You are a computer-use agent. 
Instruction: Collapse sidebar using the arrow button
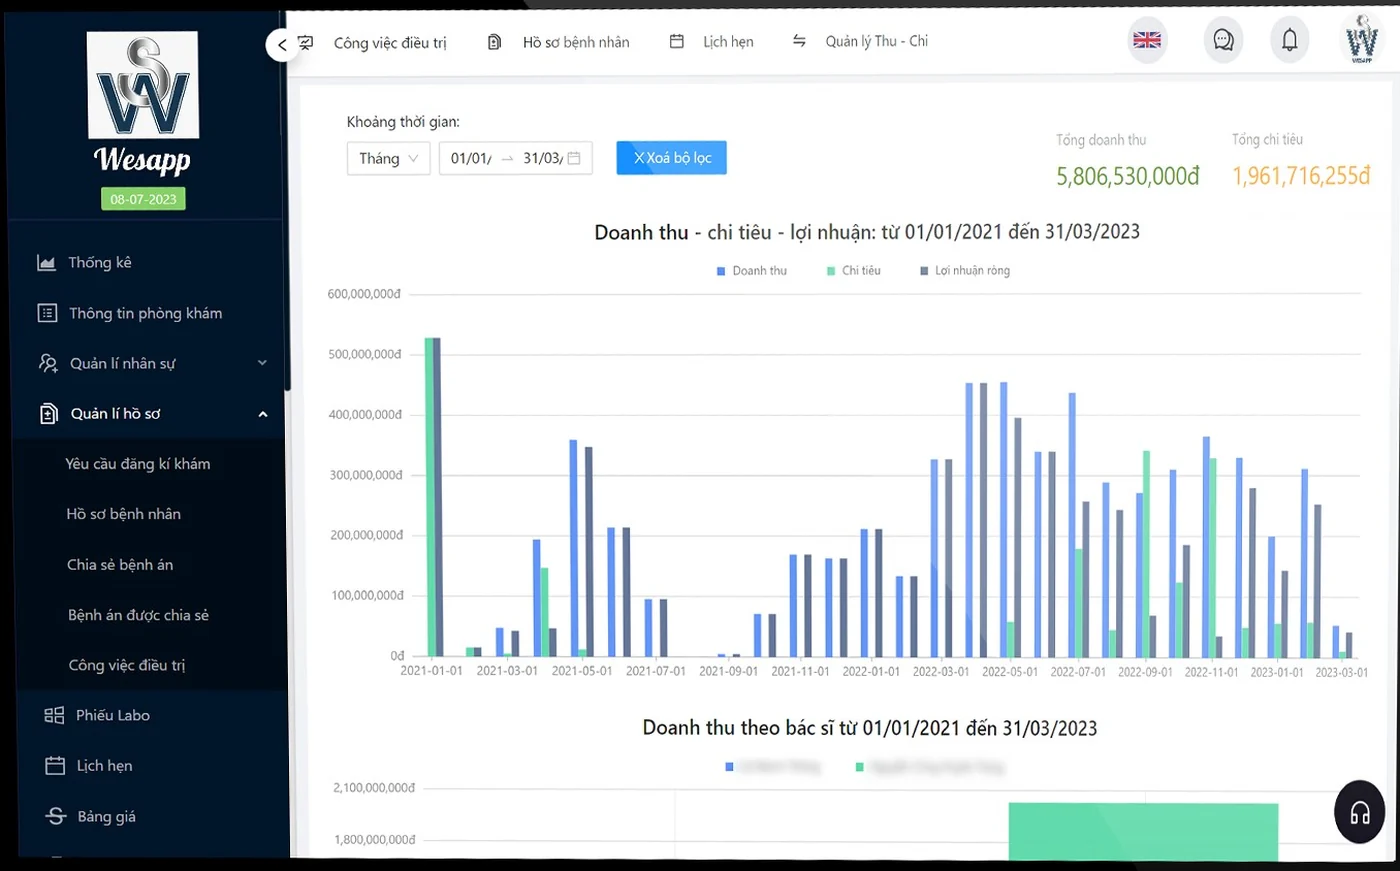(x=282, y=45)
